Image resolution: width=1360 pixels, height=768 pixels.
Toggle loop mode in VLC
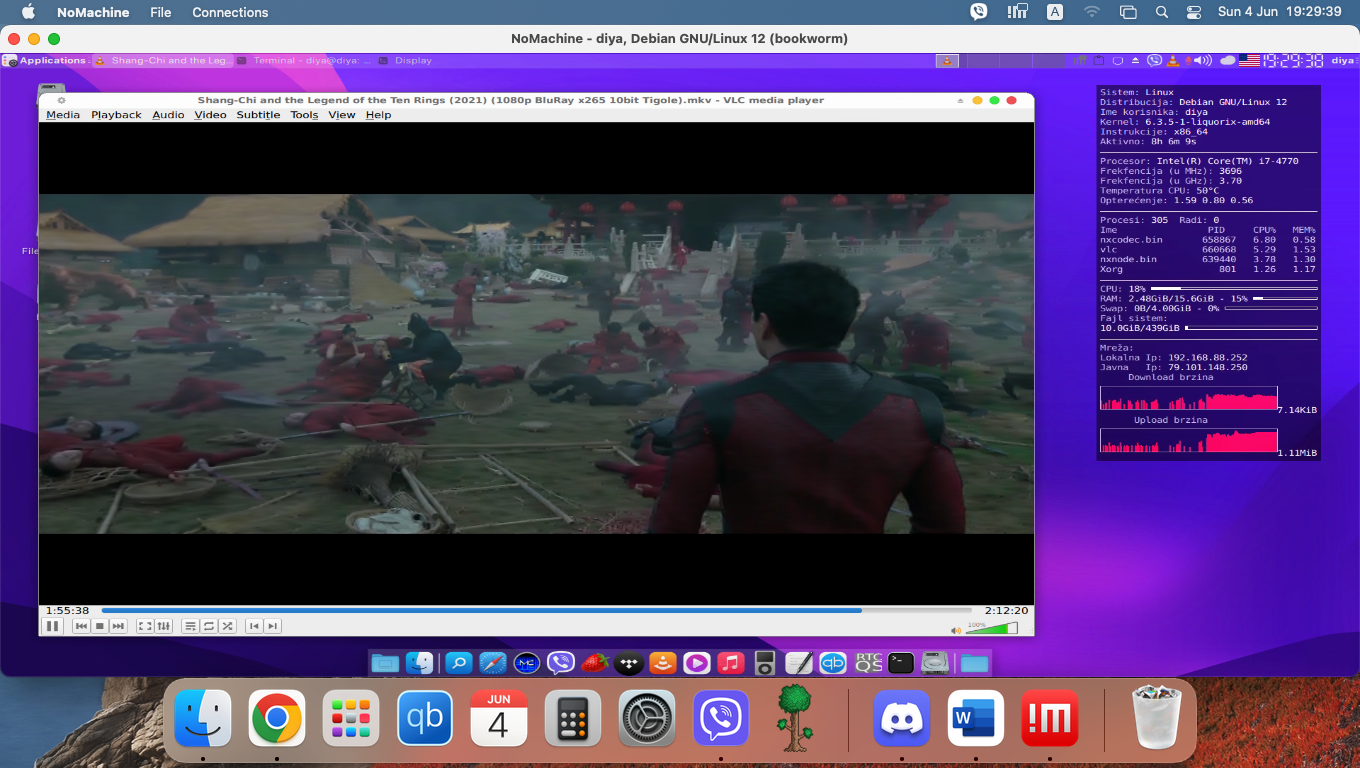[x=209, y=626]
